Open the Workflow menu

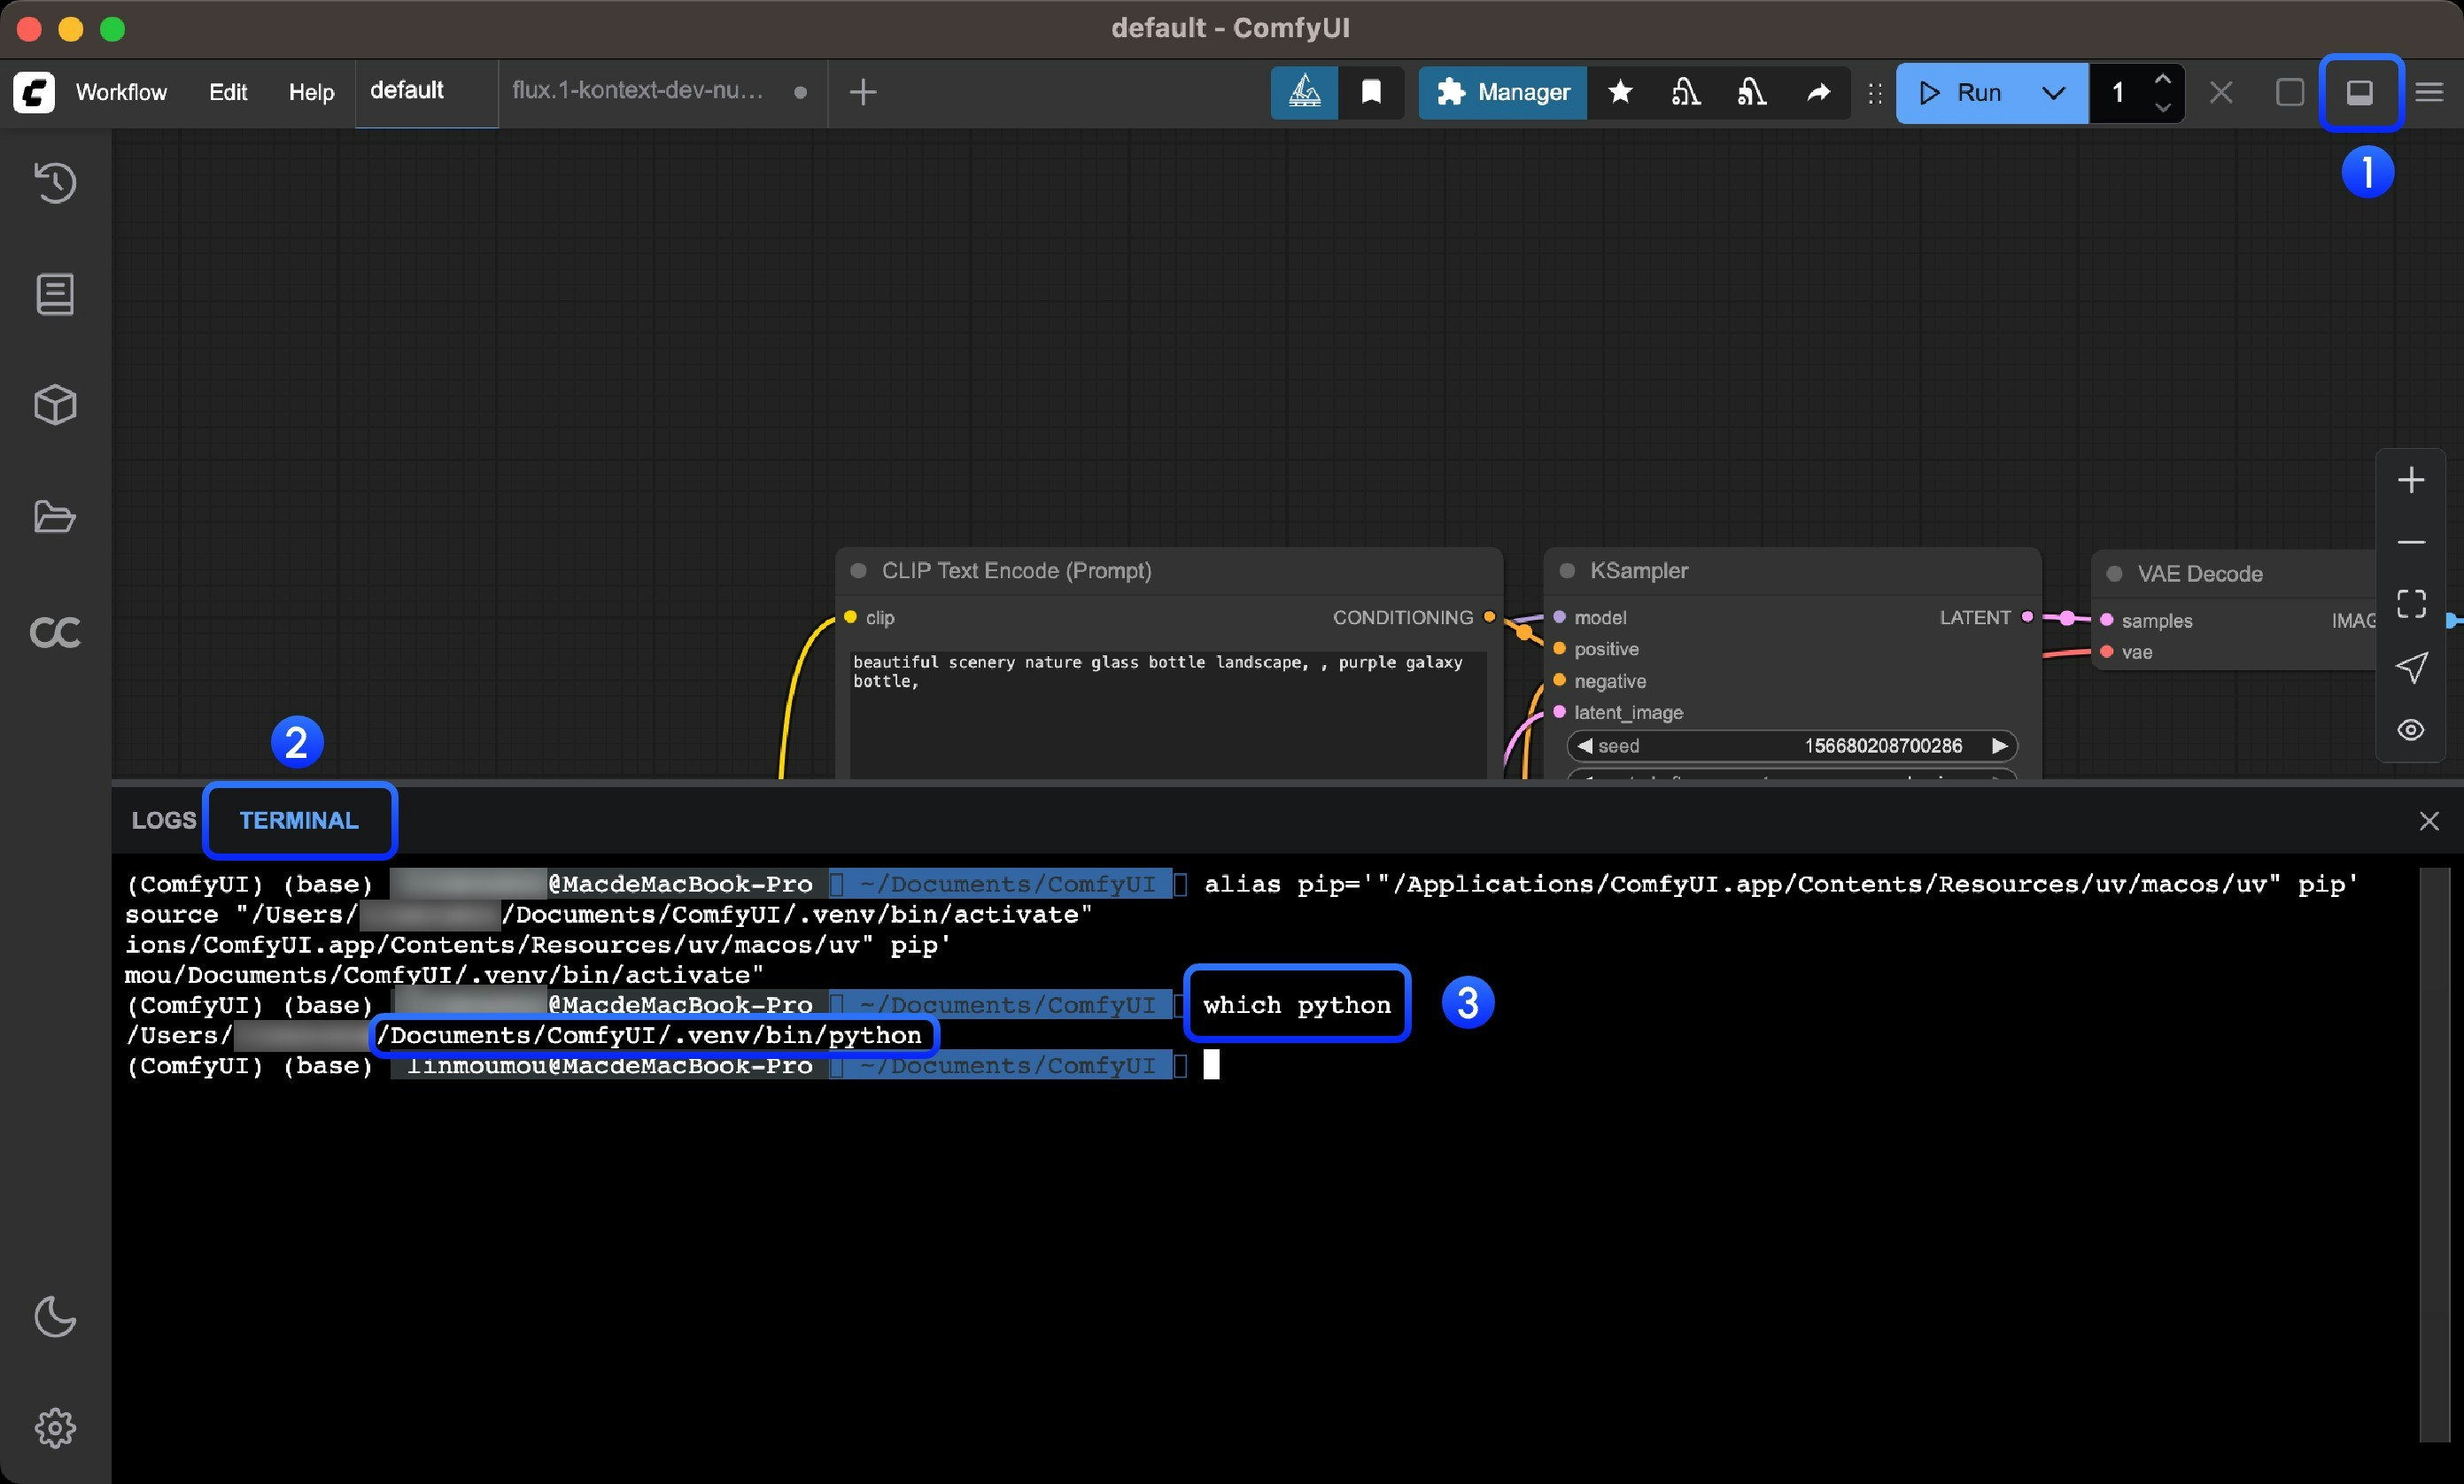tap(121, 91)
